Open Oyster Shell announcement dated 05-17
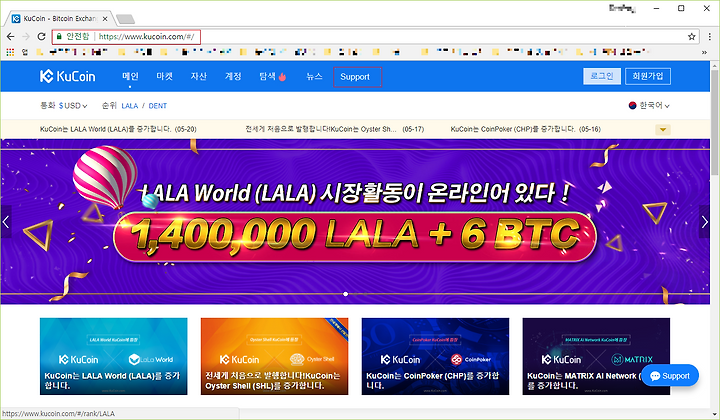This screenshot has height=420, width=720. click(335, 129)
